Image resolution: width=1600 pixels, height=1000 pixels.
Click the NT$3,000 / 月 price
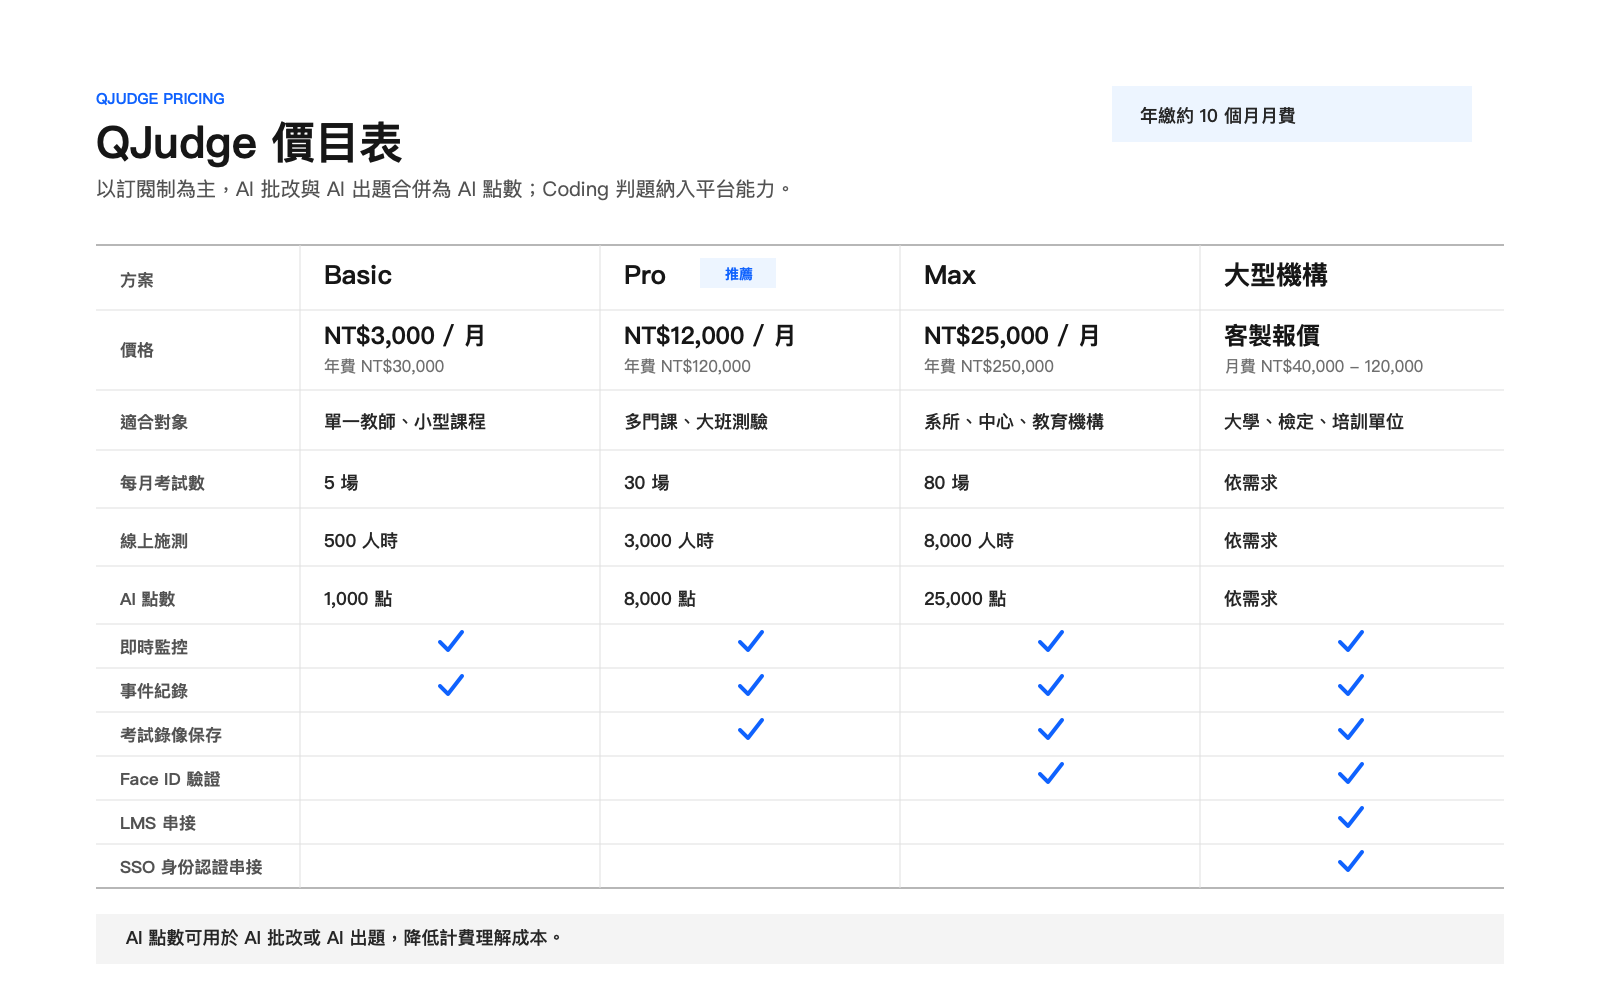405,336
